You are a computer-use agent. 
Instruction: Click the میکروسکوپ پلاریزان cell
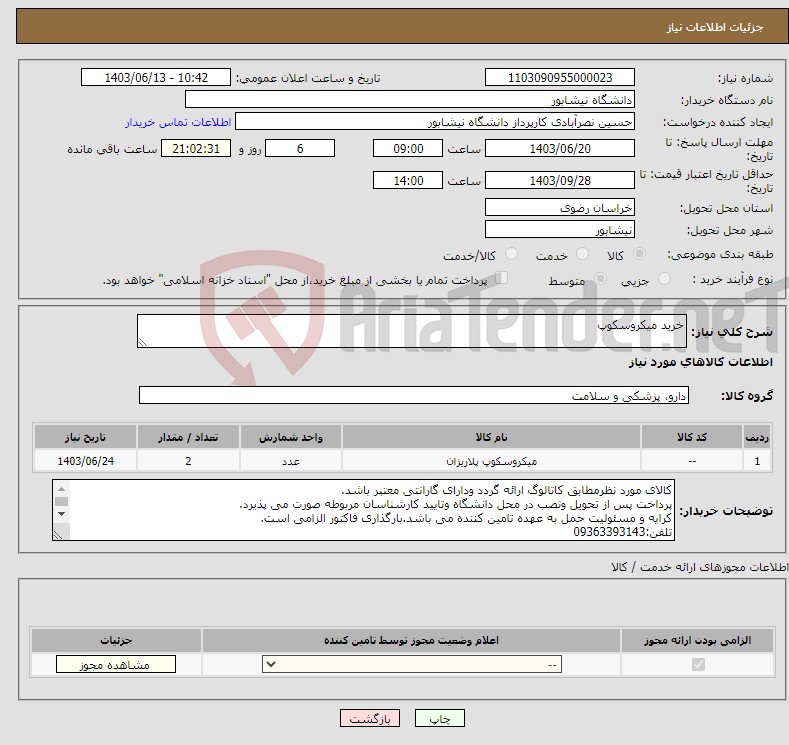click(491, 461)
